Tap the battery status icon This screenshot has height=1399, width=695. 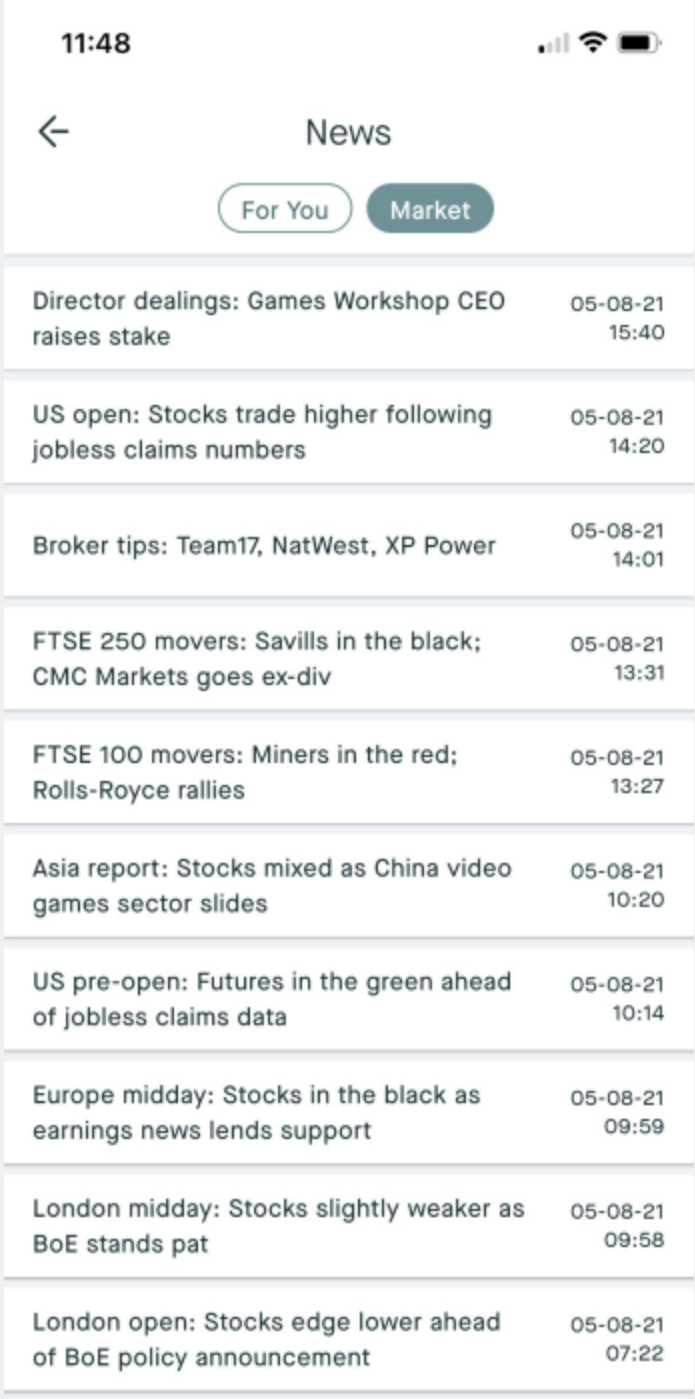coord(638,43)
